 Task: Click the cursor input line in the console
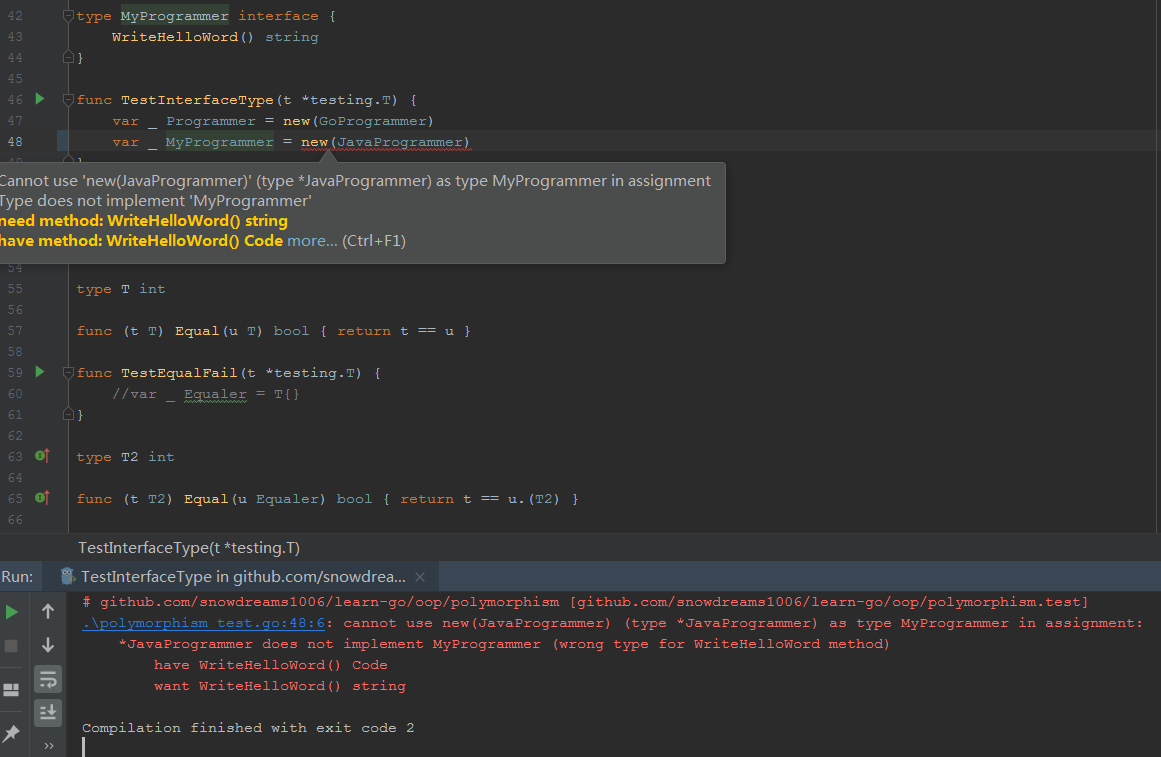85,745
